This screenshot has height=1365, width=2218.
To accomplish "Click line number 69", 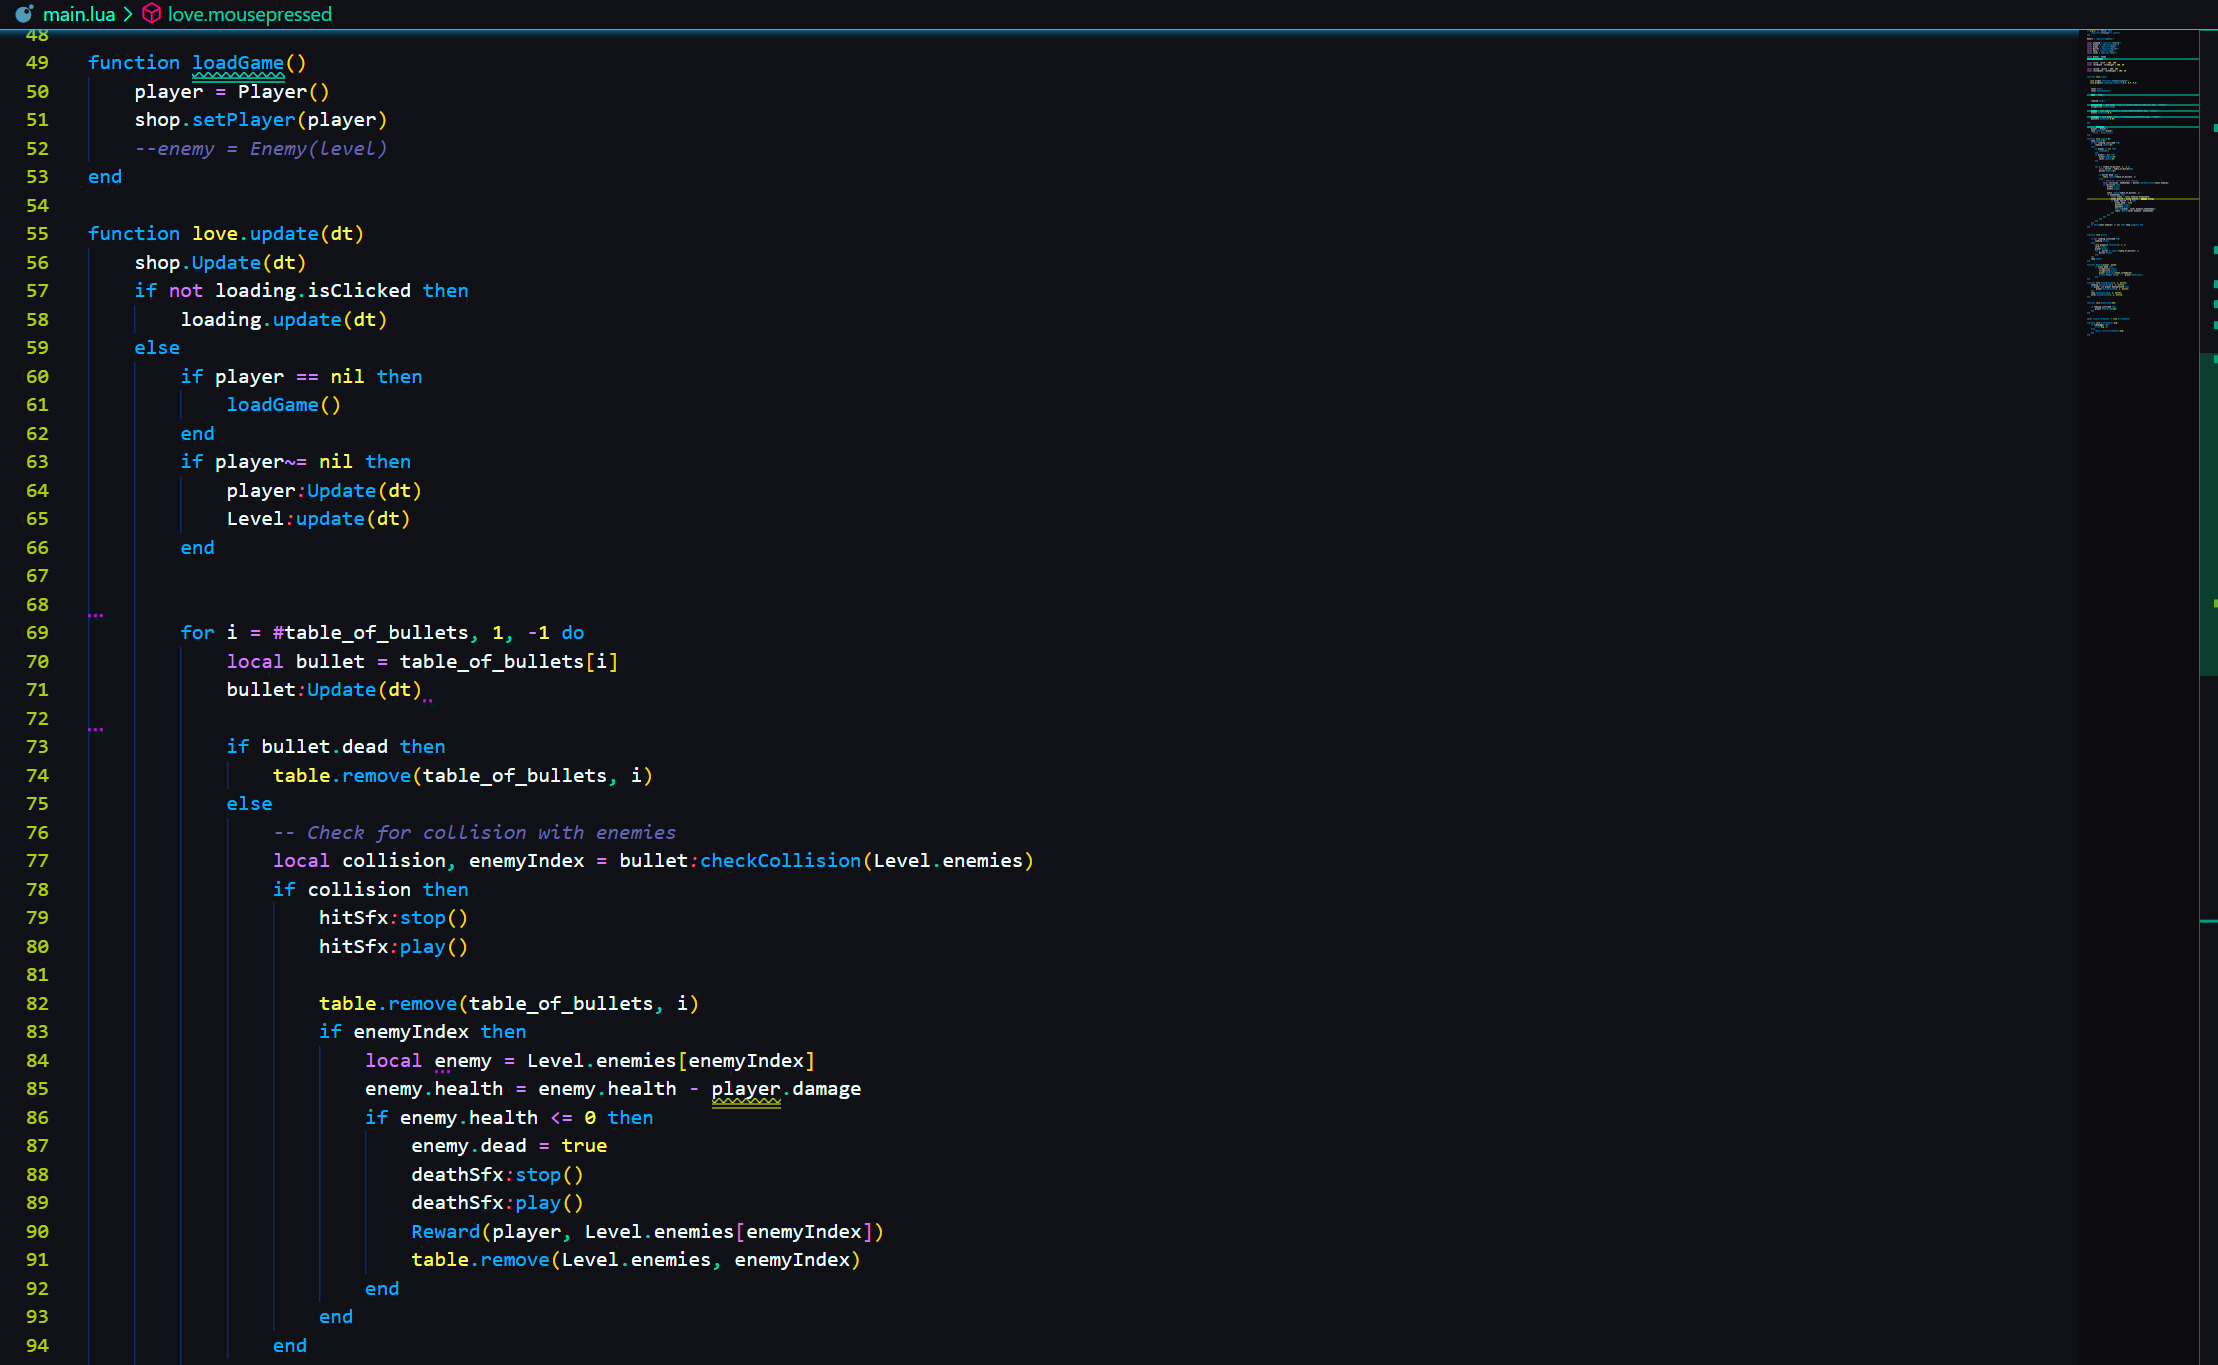I will [37, 633].
